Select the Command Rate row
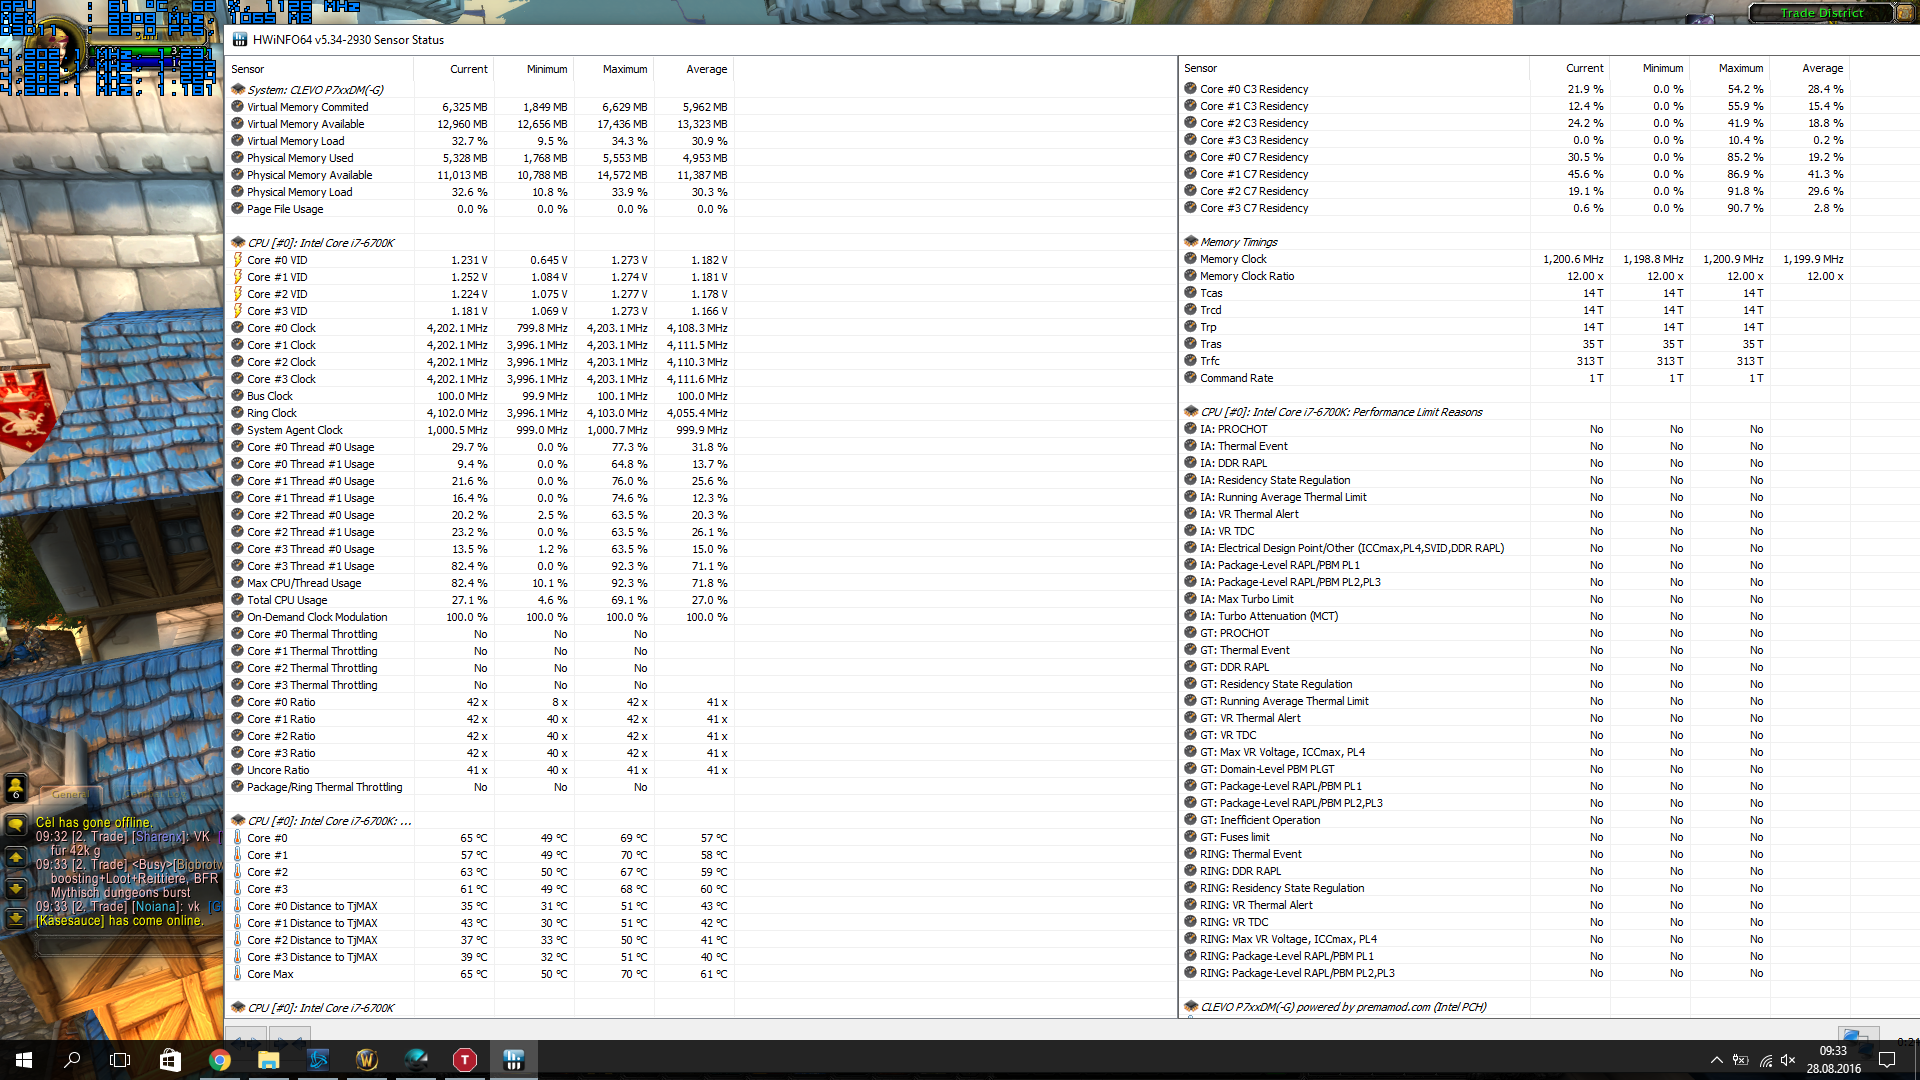The width and height of the screenshot is (1920, 1080). pos(1516,378)
